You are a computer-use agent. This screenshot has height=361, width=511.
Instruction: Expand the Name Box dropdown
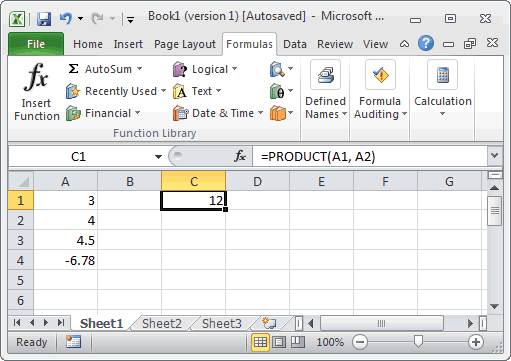pyautogui.click(x=158, y=156)
